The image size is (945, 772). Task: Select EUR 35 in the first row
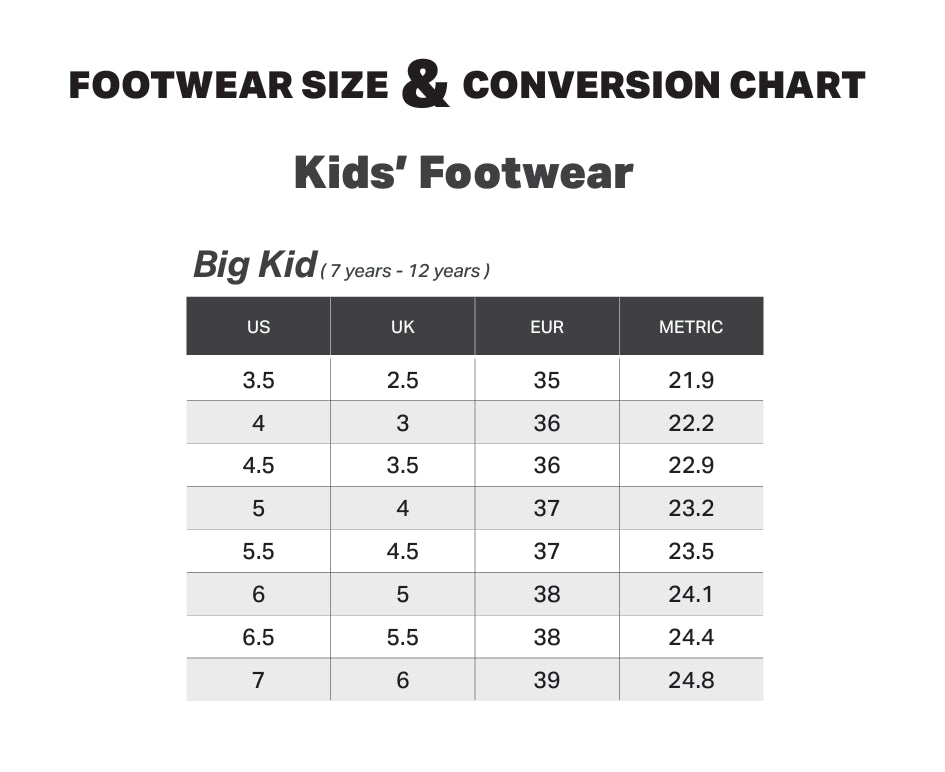pos(547,380)
